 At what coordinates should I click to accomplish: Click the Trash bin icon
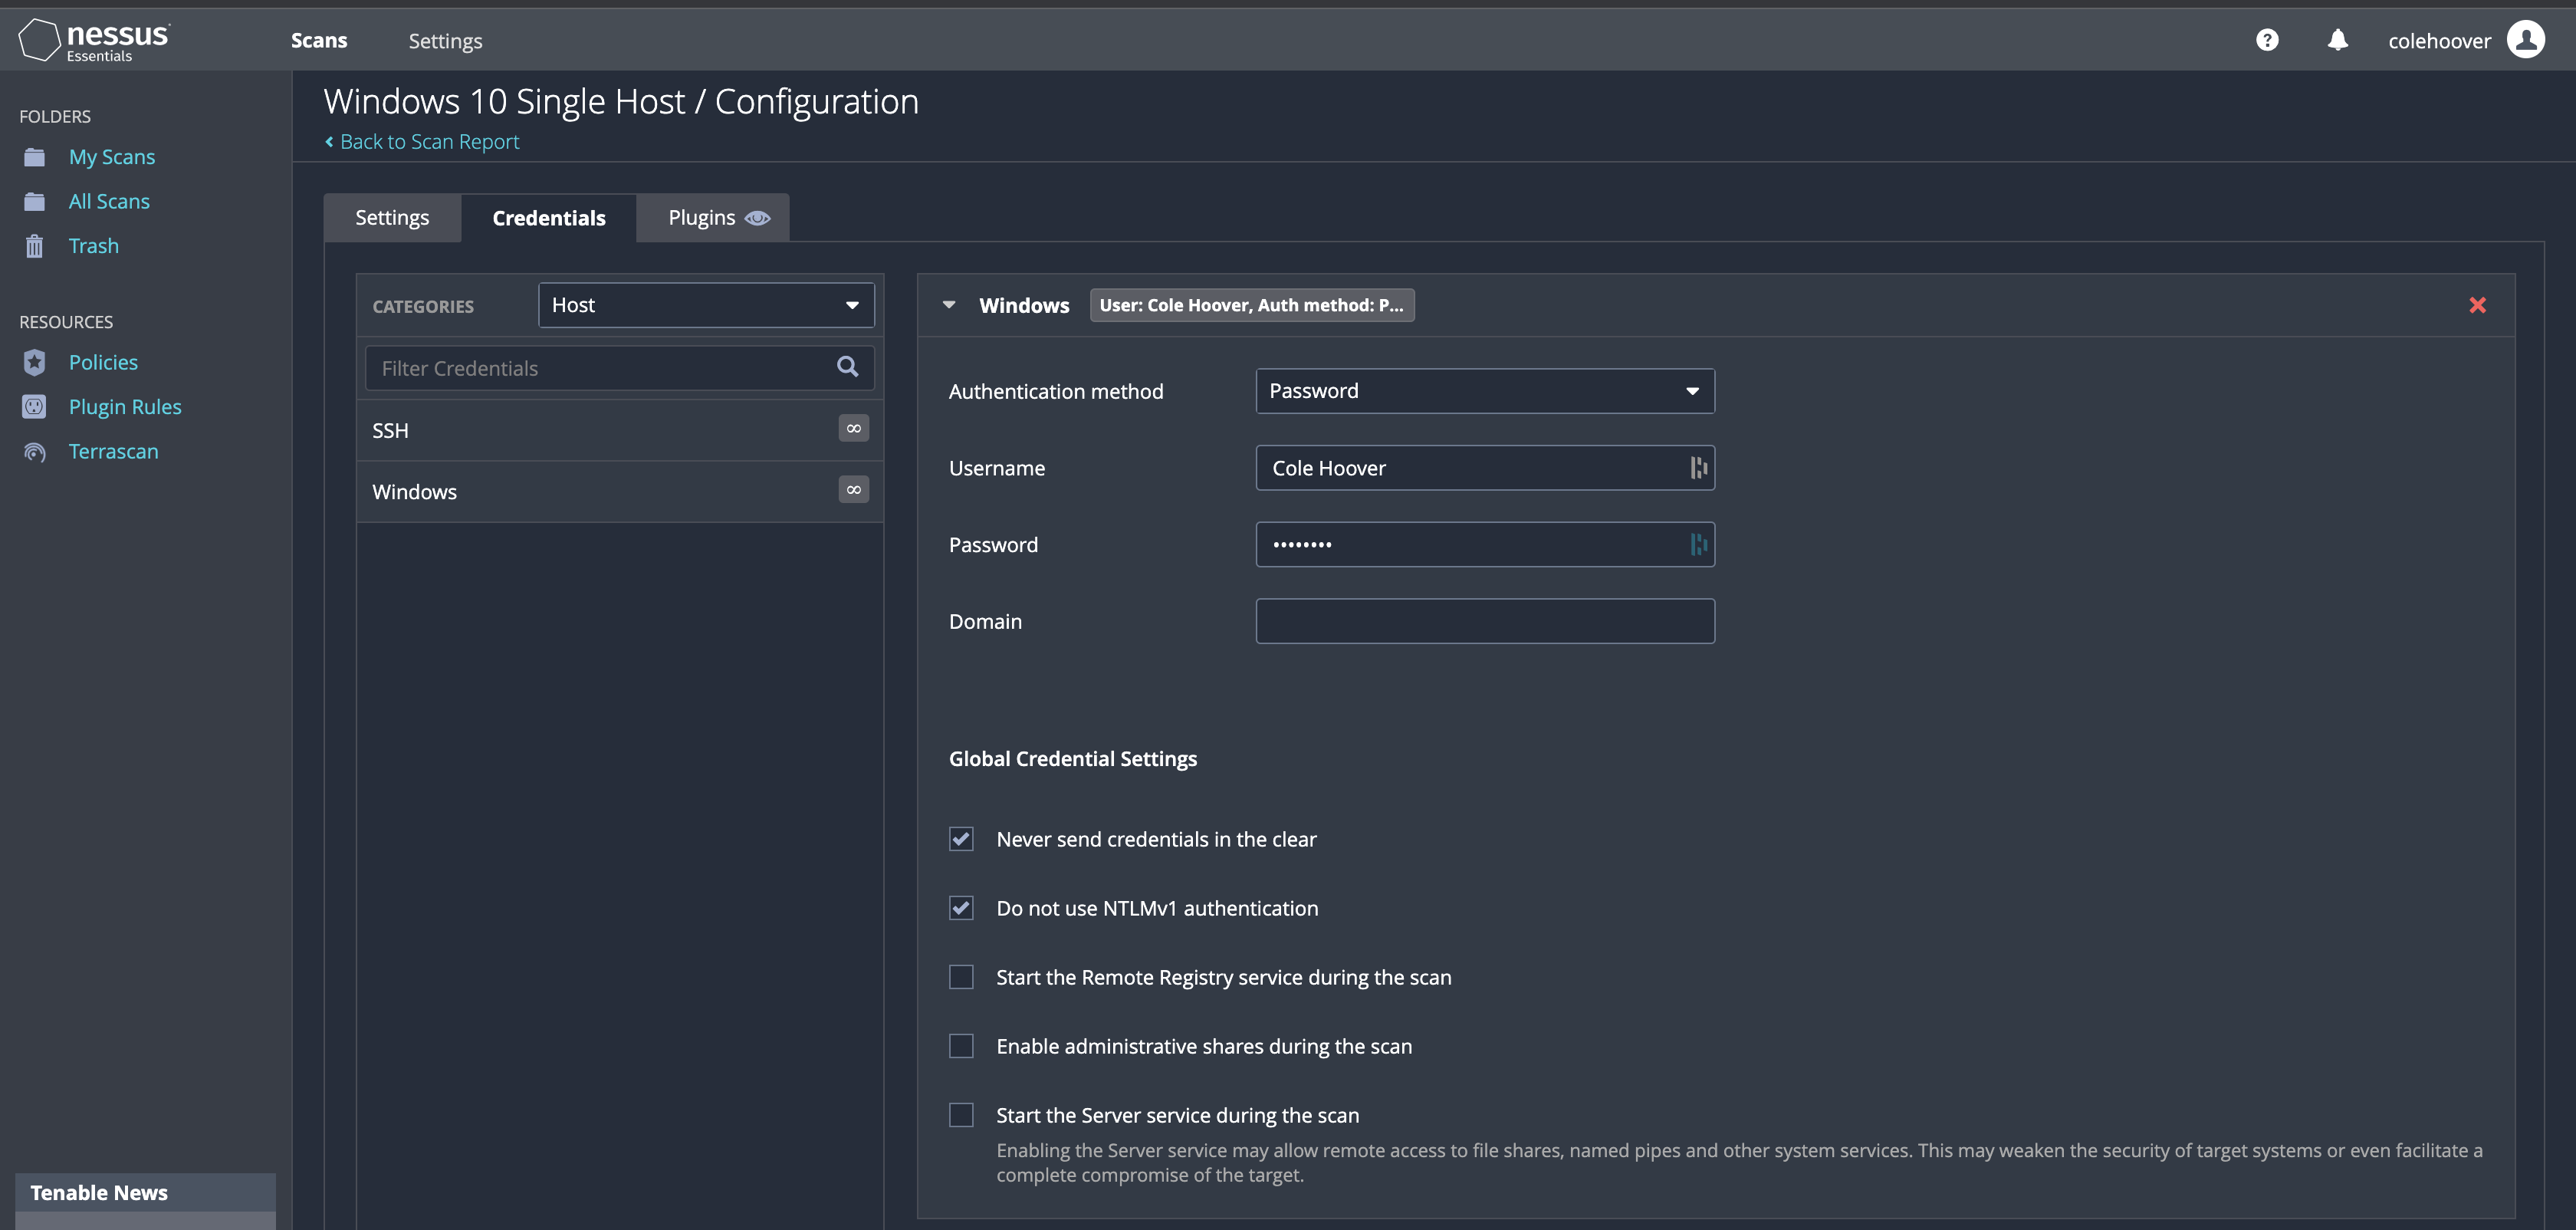coord(34,246)
